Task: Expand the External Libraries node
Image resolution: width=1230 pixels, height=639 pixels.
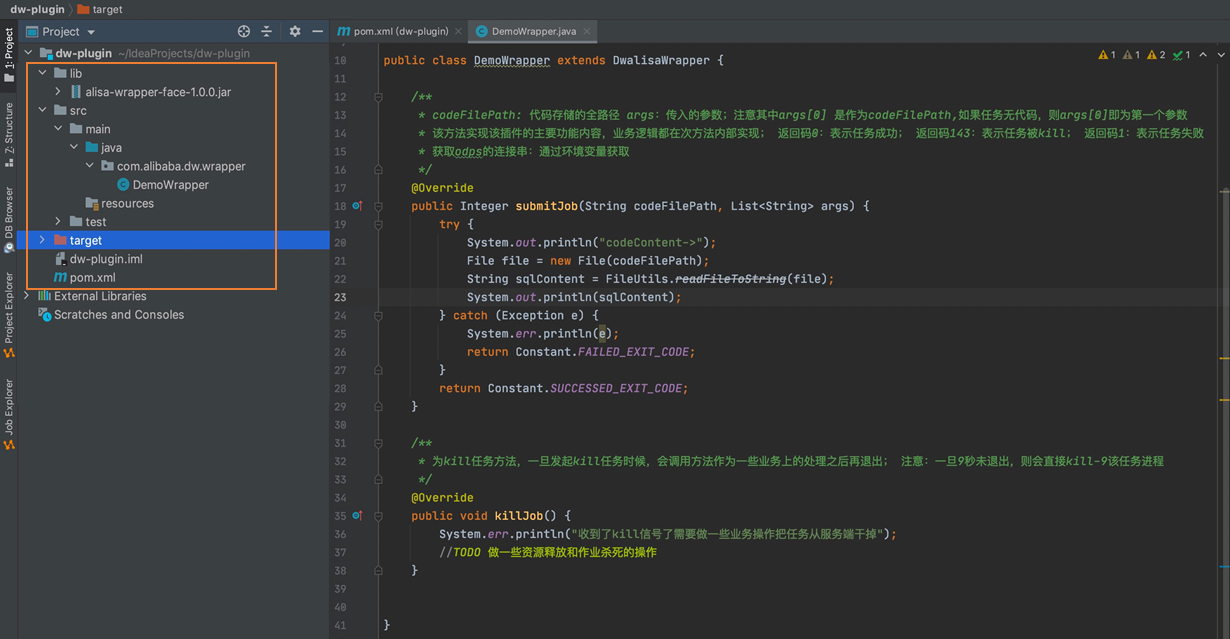Action: 27,296
